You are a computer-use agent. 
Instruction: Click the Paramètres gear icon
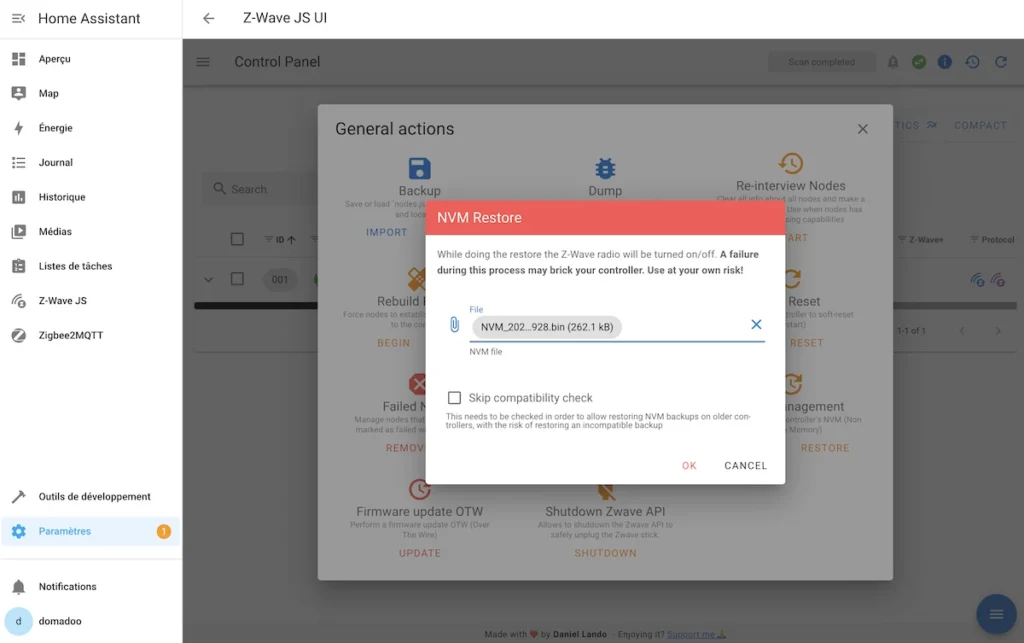[18, 531]
